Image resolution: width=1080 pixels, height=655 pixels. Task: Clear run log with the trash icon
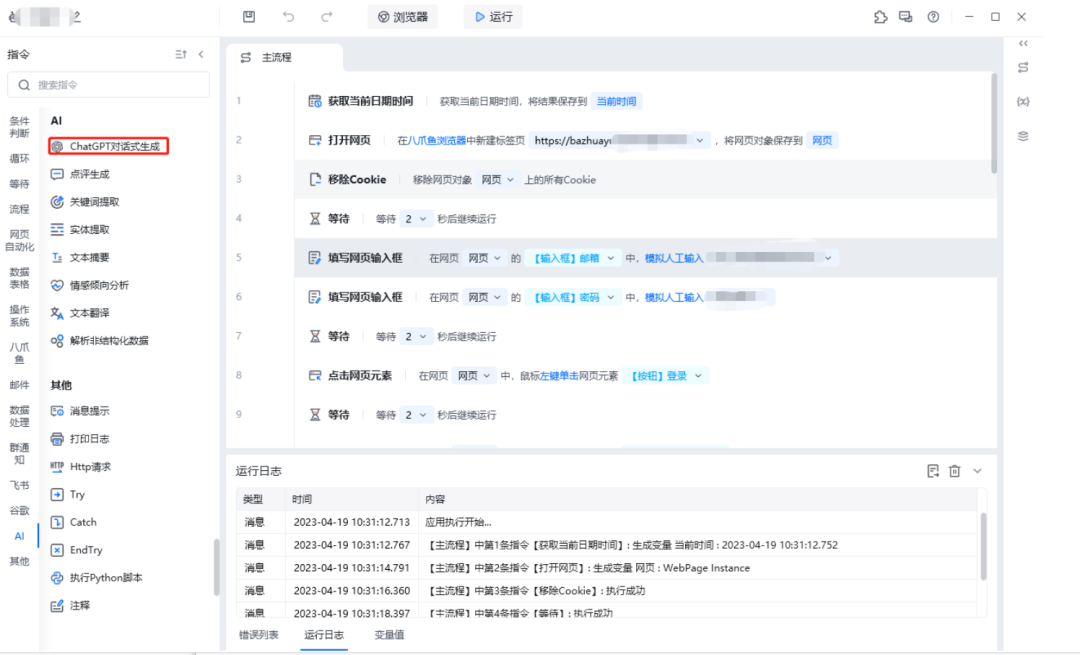[954, 470]
